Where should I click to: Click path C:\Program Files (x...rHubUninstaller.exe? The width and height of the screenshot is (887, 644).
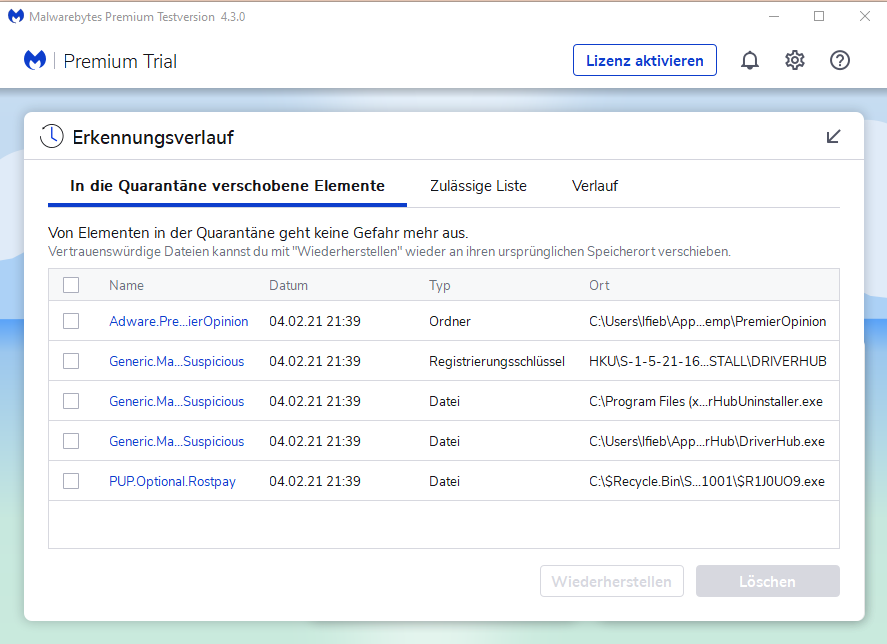(x=705, y=402)
